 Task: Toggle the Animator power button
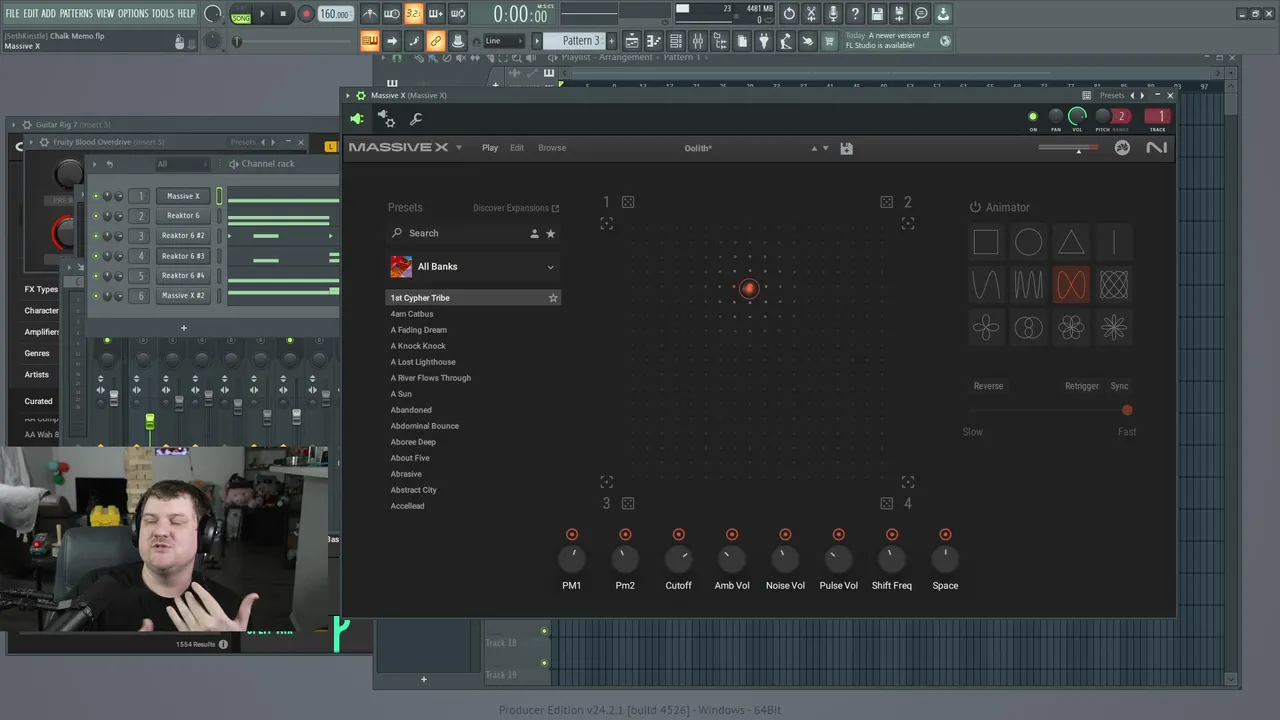point(975,207)
